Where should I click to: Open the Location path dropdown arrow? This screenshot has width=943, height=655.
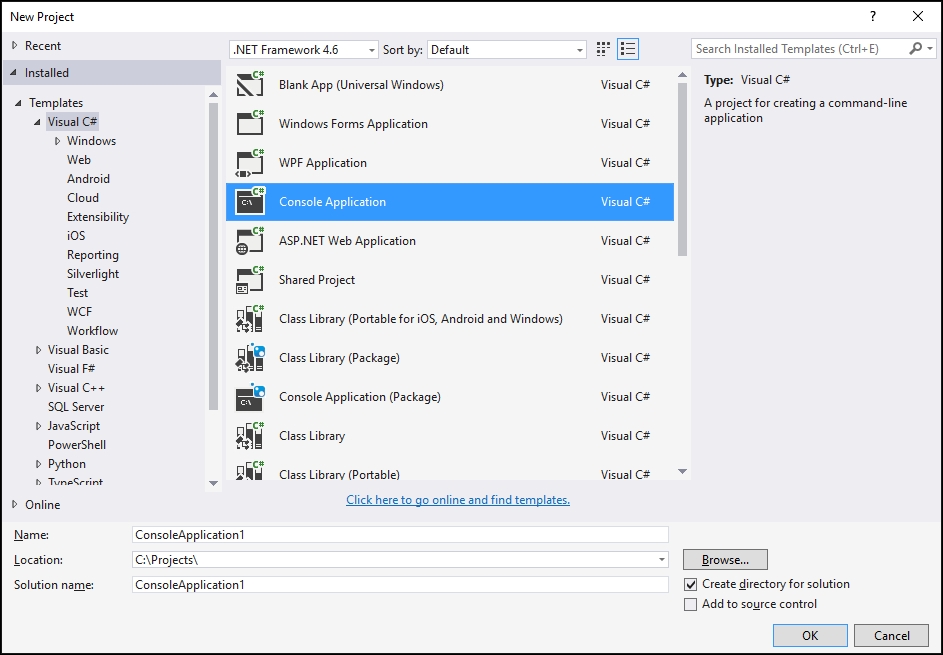click(x=662, y=560)
